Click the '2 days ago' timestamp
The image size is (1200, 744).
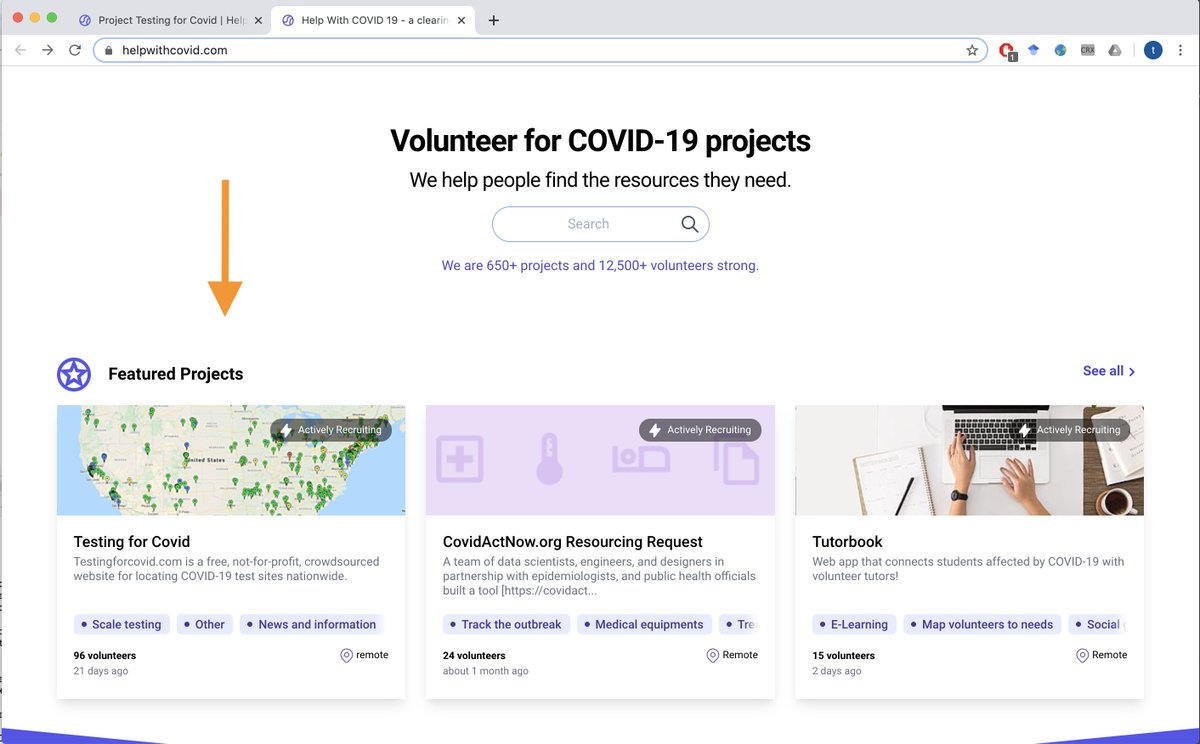837,671
